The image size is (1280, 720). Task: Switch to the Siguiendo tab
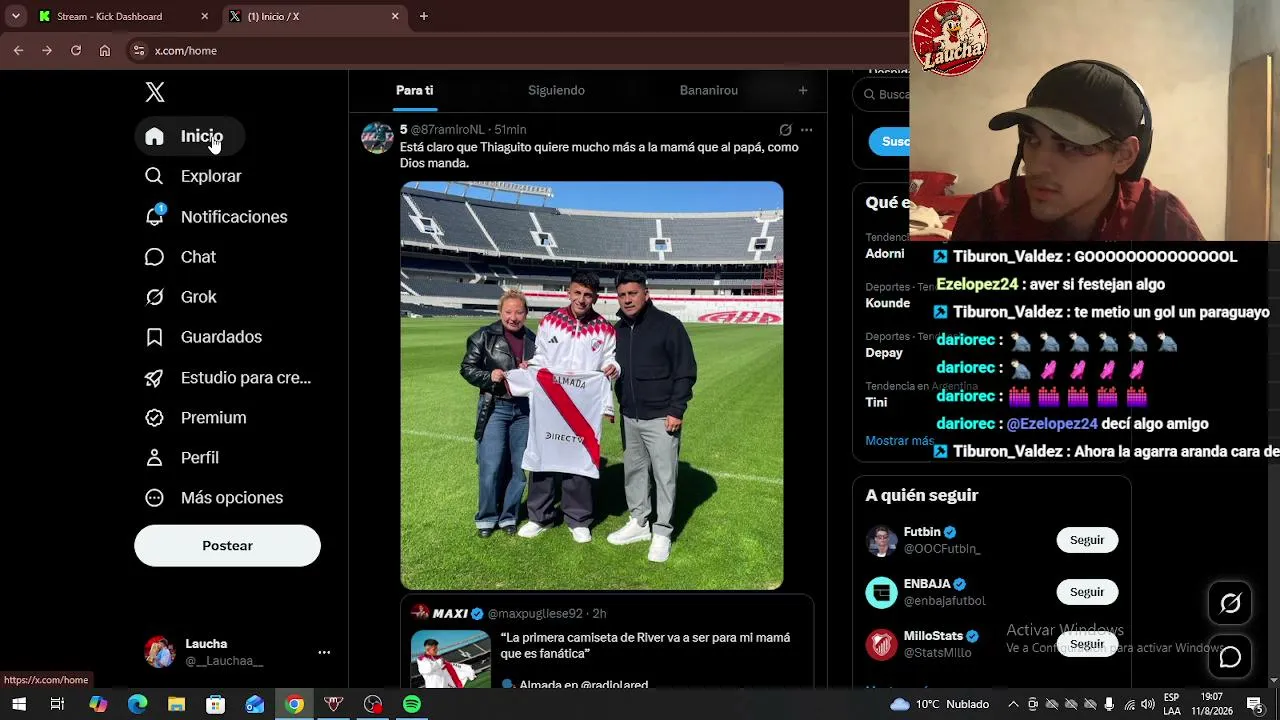[x=556, y=91]
